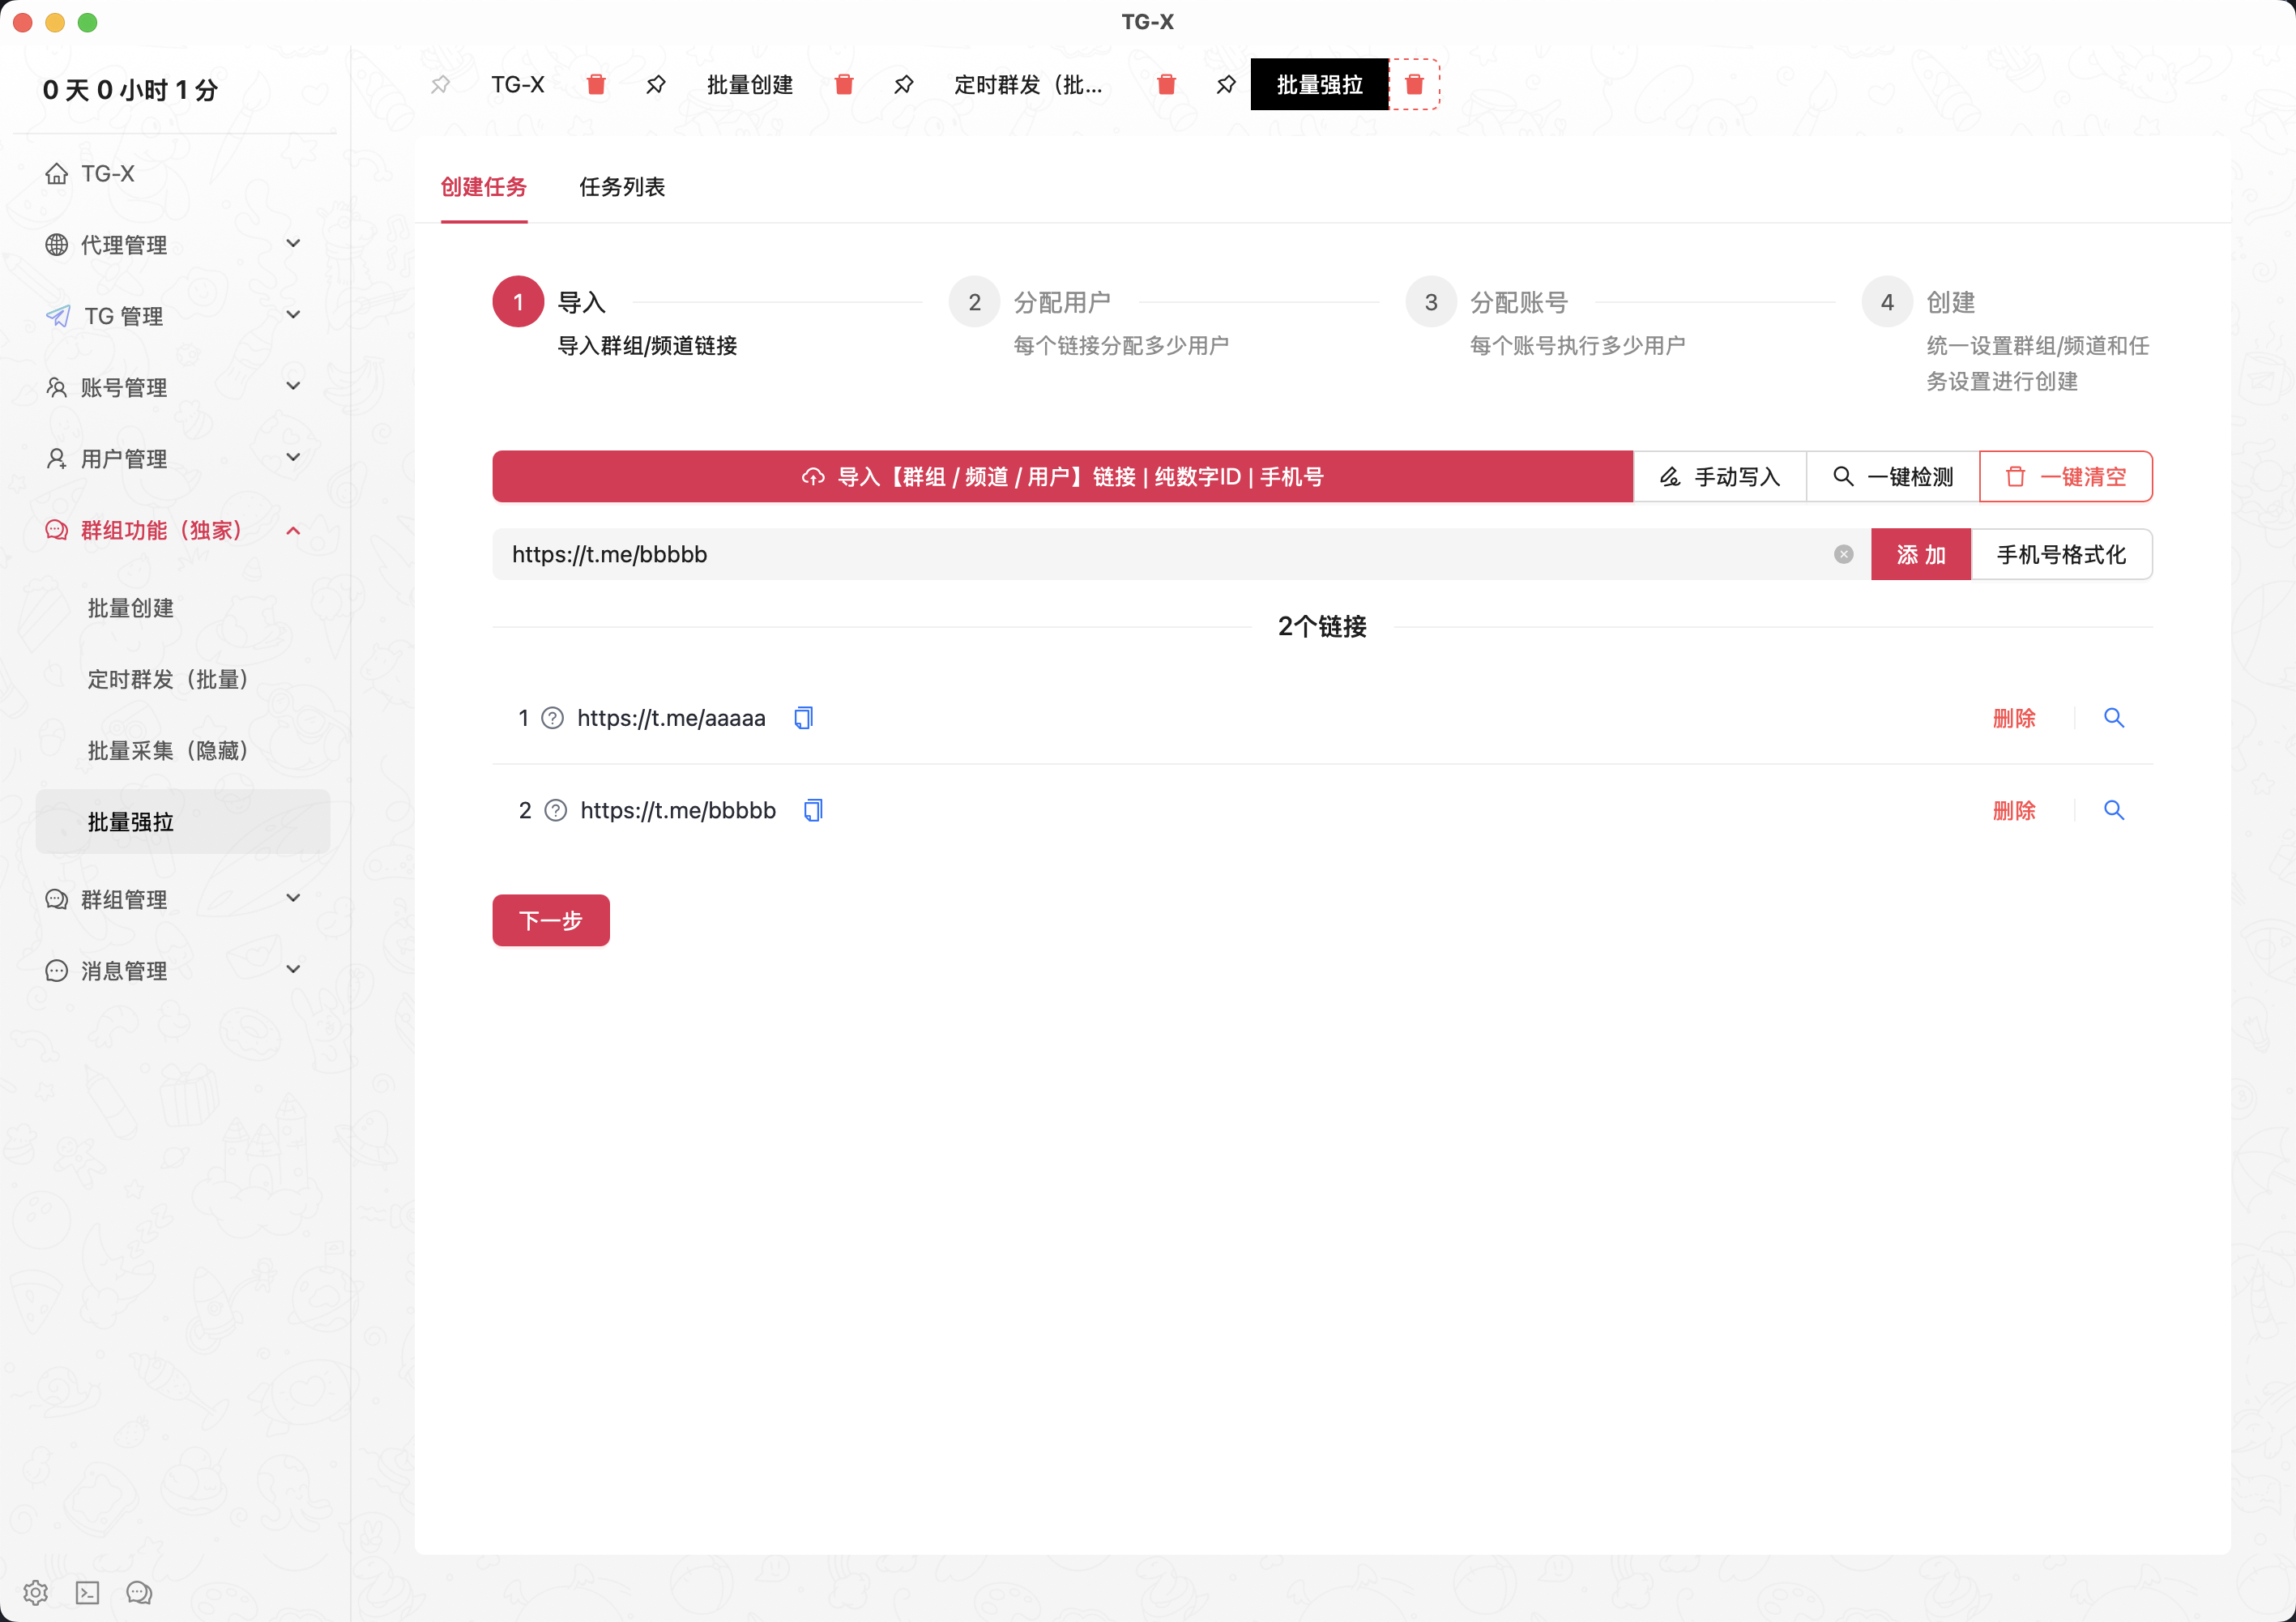The image size is (2296, 1622).
Task: Click the help icon on row 2
Action: (556, 811)
